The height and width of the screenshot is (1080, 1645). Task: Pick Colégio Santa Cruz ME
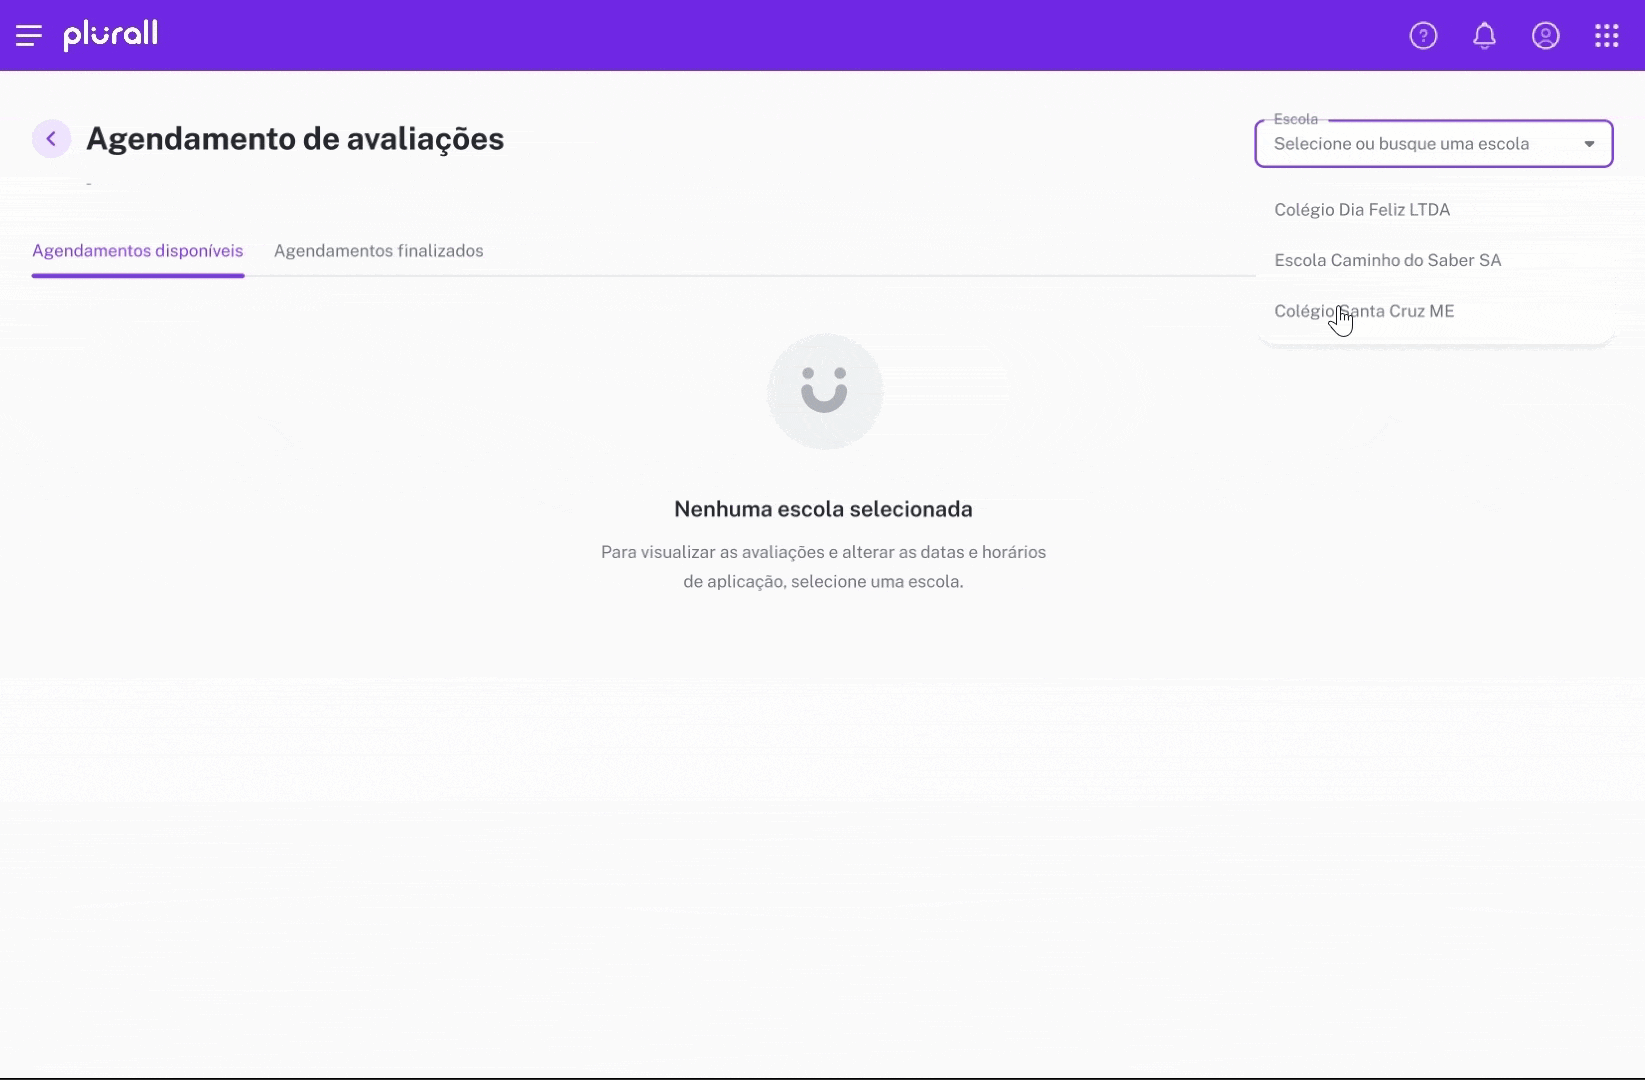1363,311
